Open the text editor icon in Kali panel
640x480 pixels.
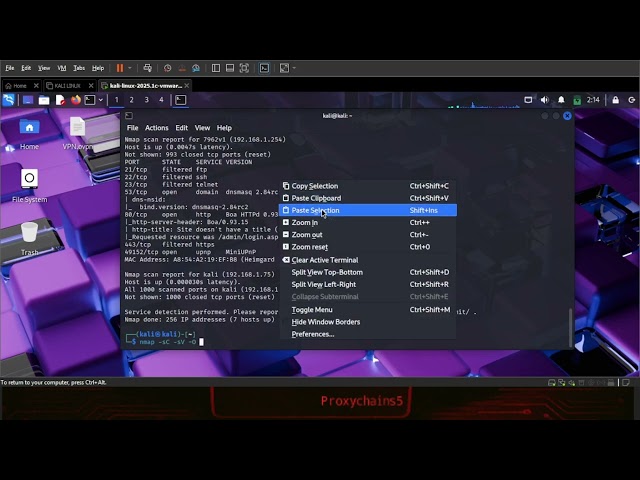click(x=60, y=100)
